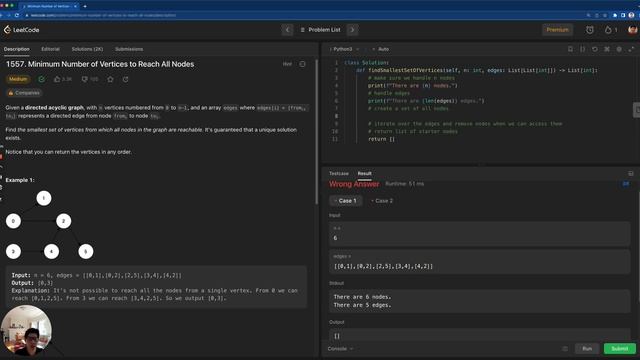Image resolution: width=640 pixels, height=360 pixels.
Task: Click the Run button
Action: point(587,349)
